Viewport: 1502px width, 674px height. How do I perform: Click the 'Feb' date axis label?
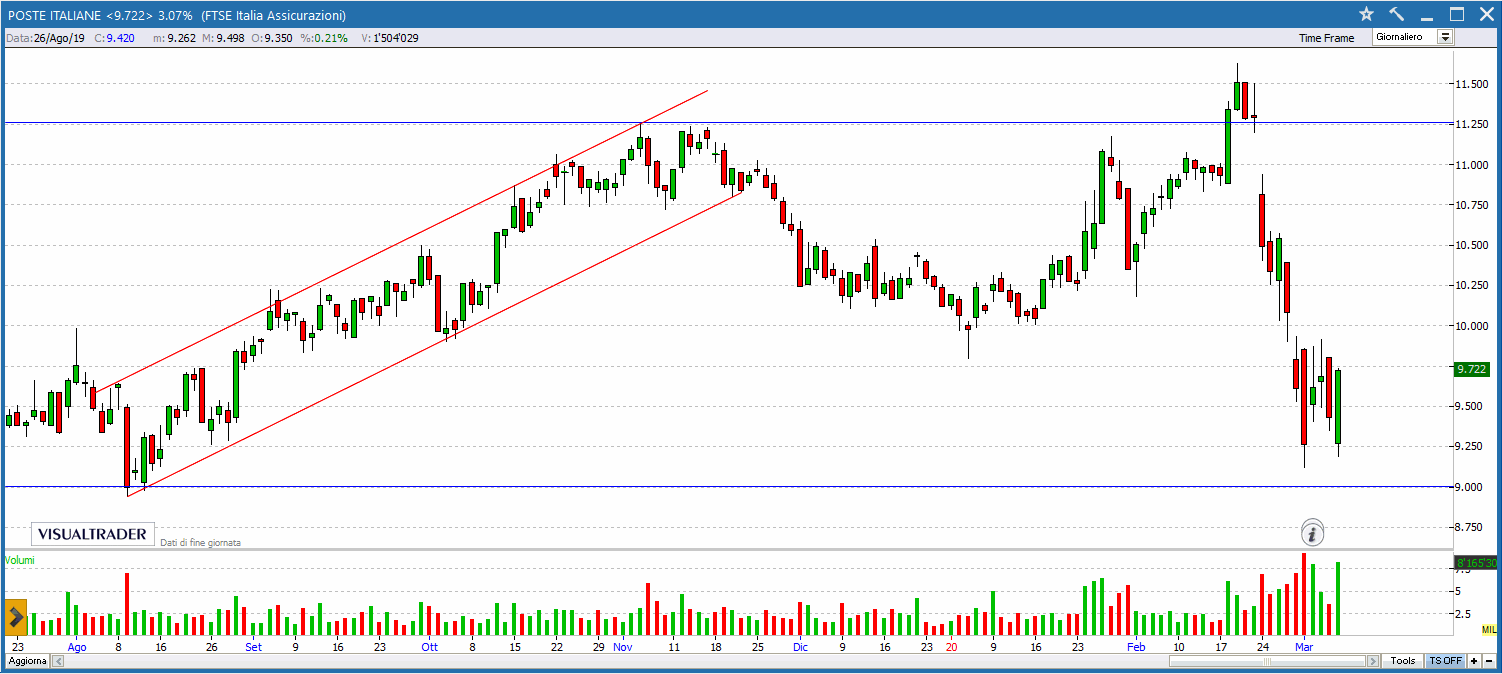click(1136, 647)
